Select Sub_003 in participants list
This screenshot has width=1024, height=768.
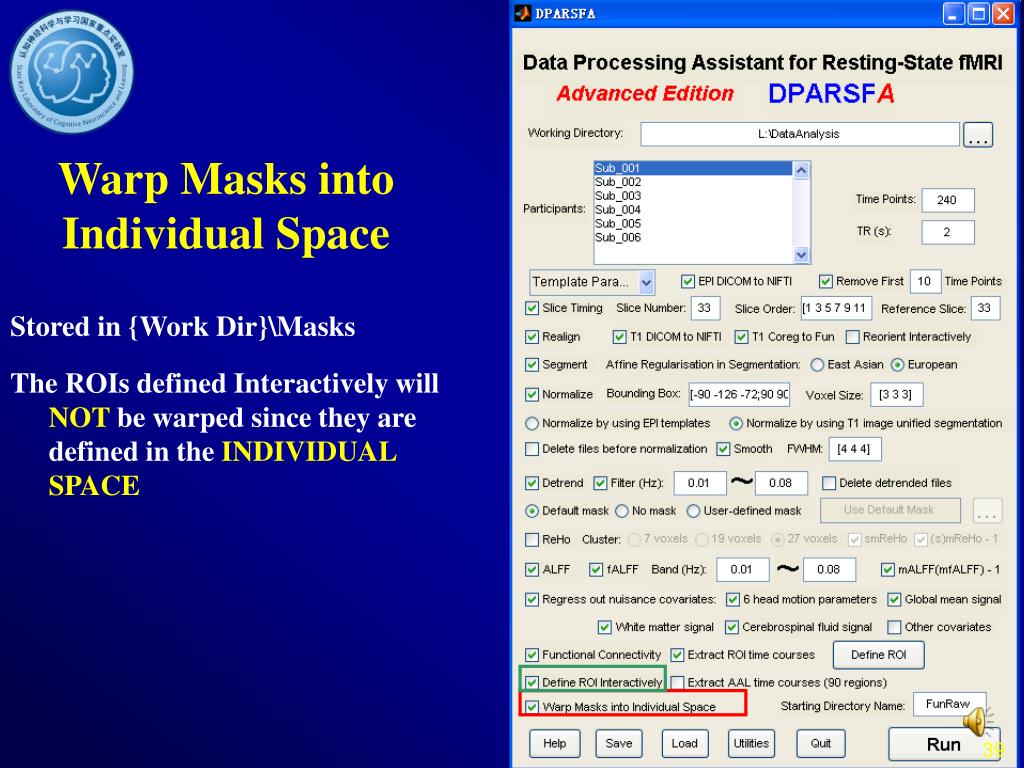coord(694,195)
